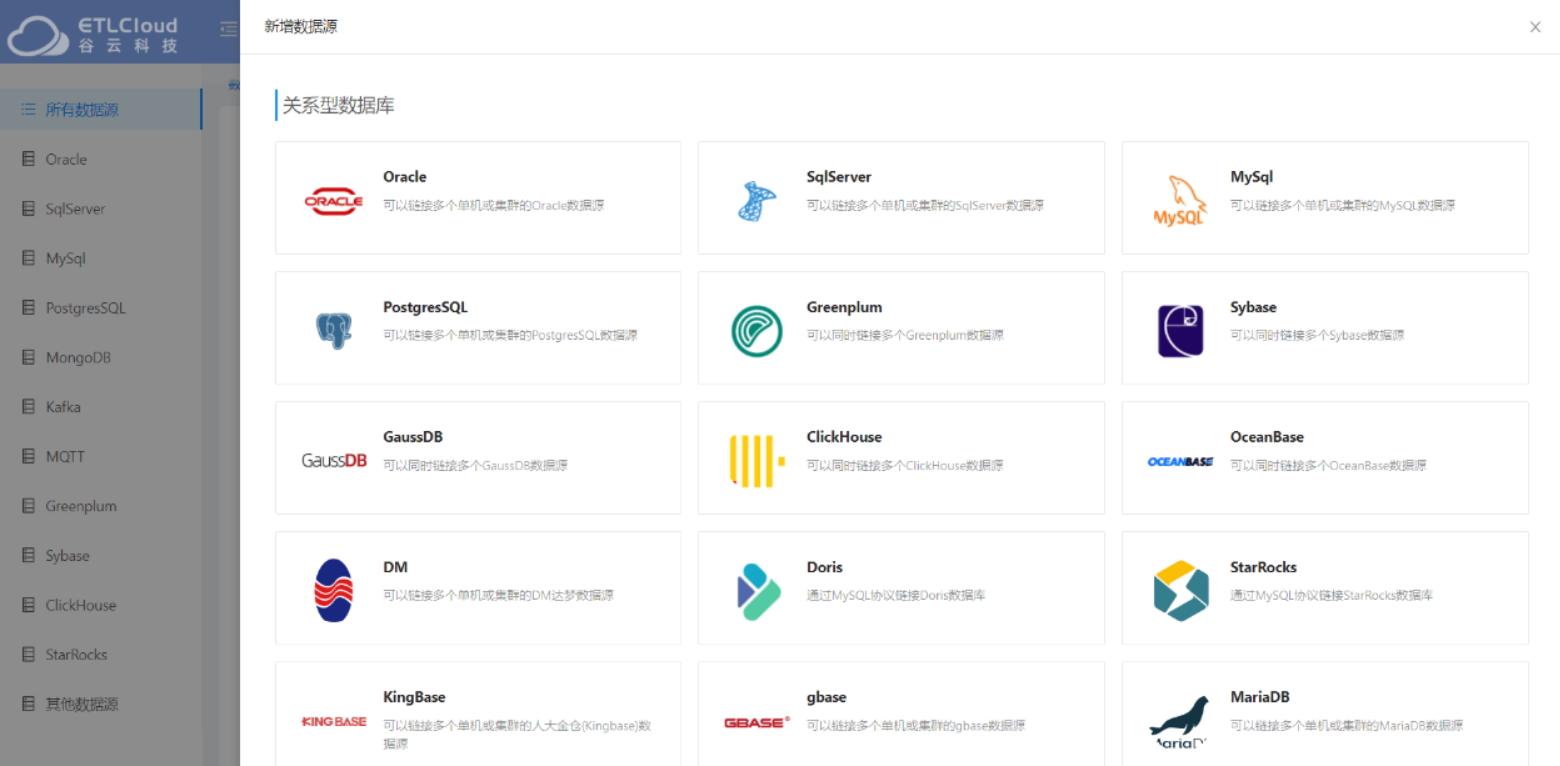Choose the PostgresSQL card title

click(425, 307)
